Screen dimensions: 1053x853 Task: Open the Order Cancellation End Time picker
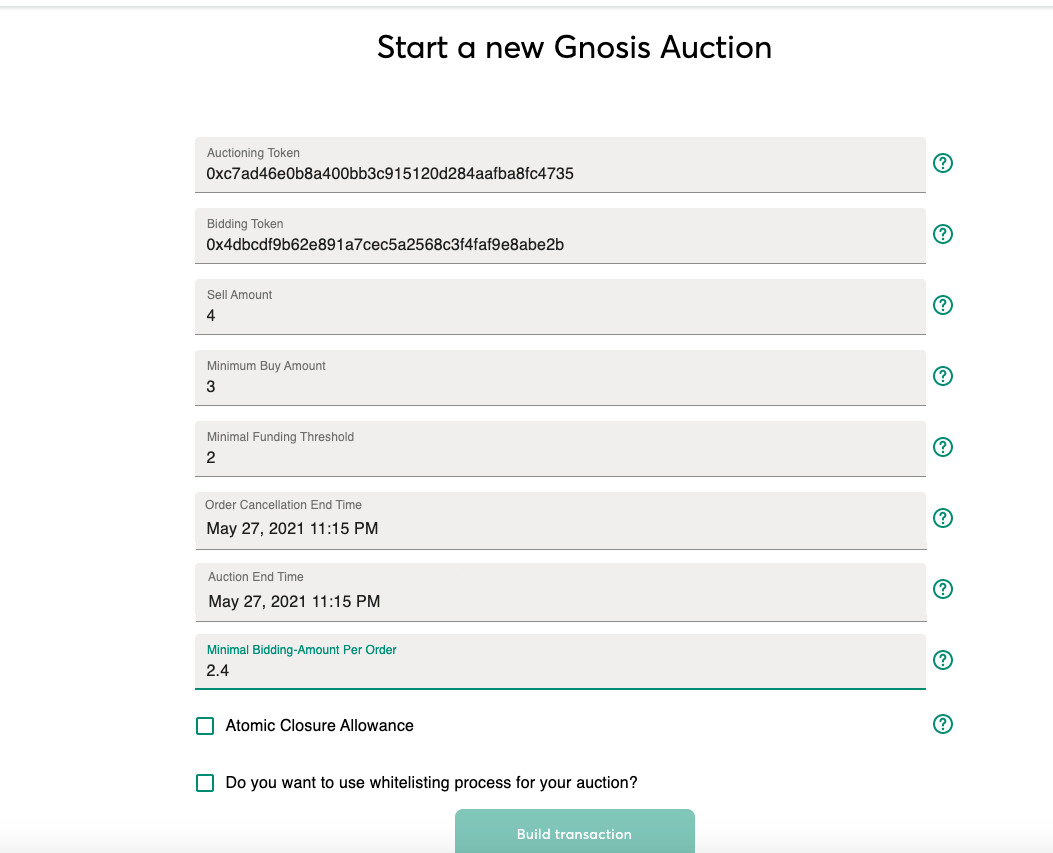tap(560, 528)
